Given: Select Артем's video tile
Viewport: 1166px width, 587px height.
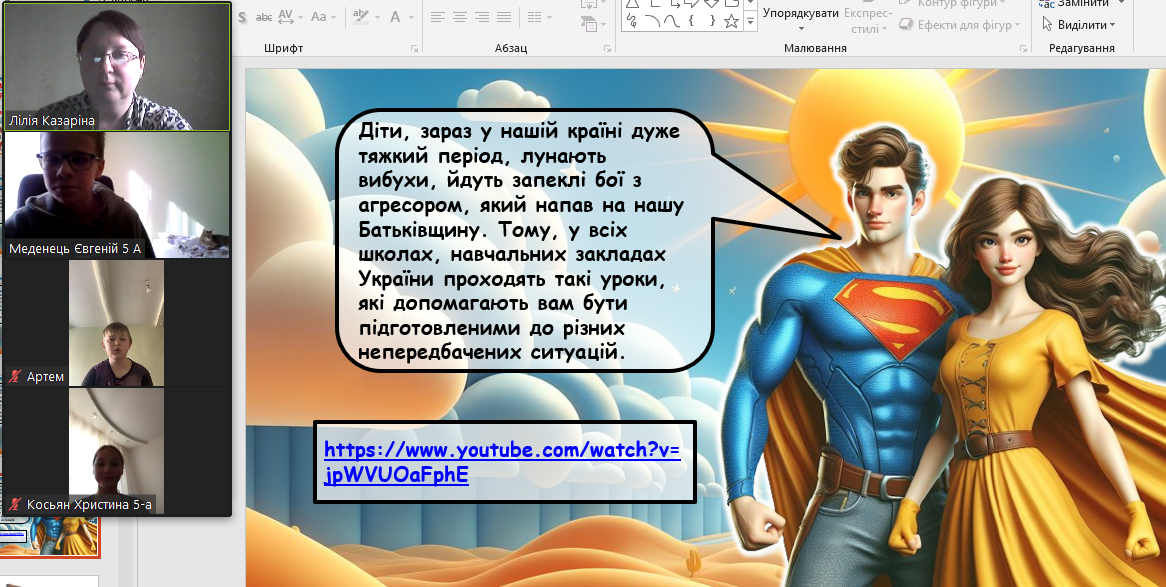Looking at the screenshot, I should pyautogui.click(x=117, y=323).
